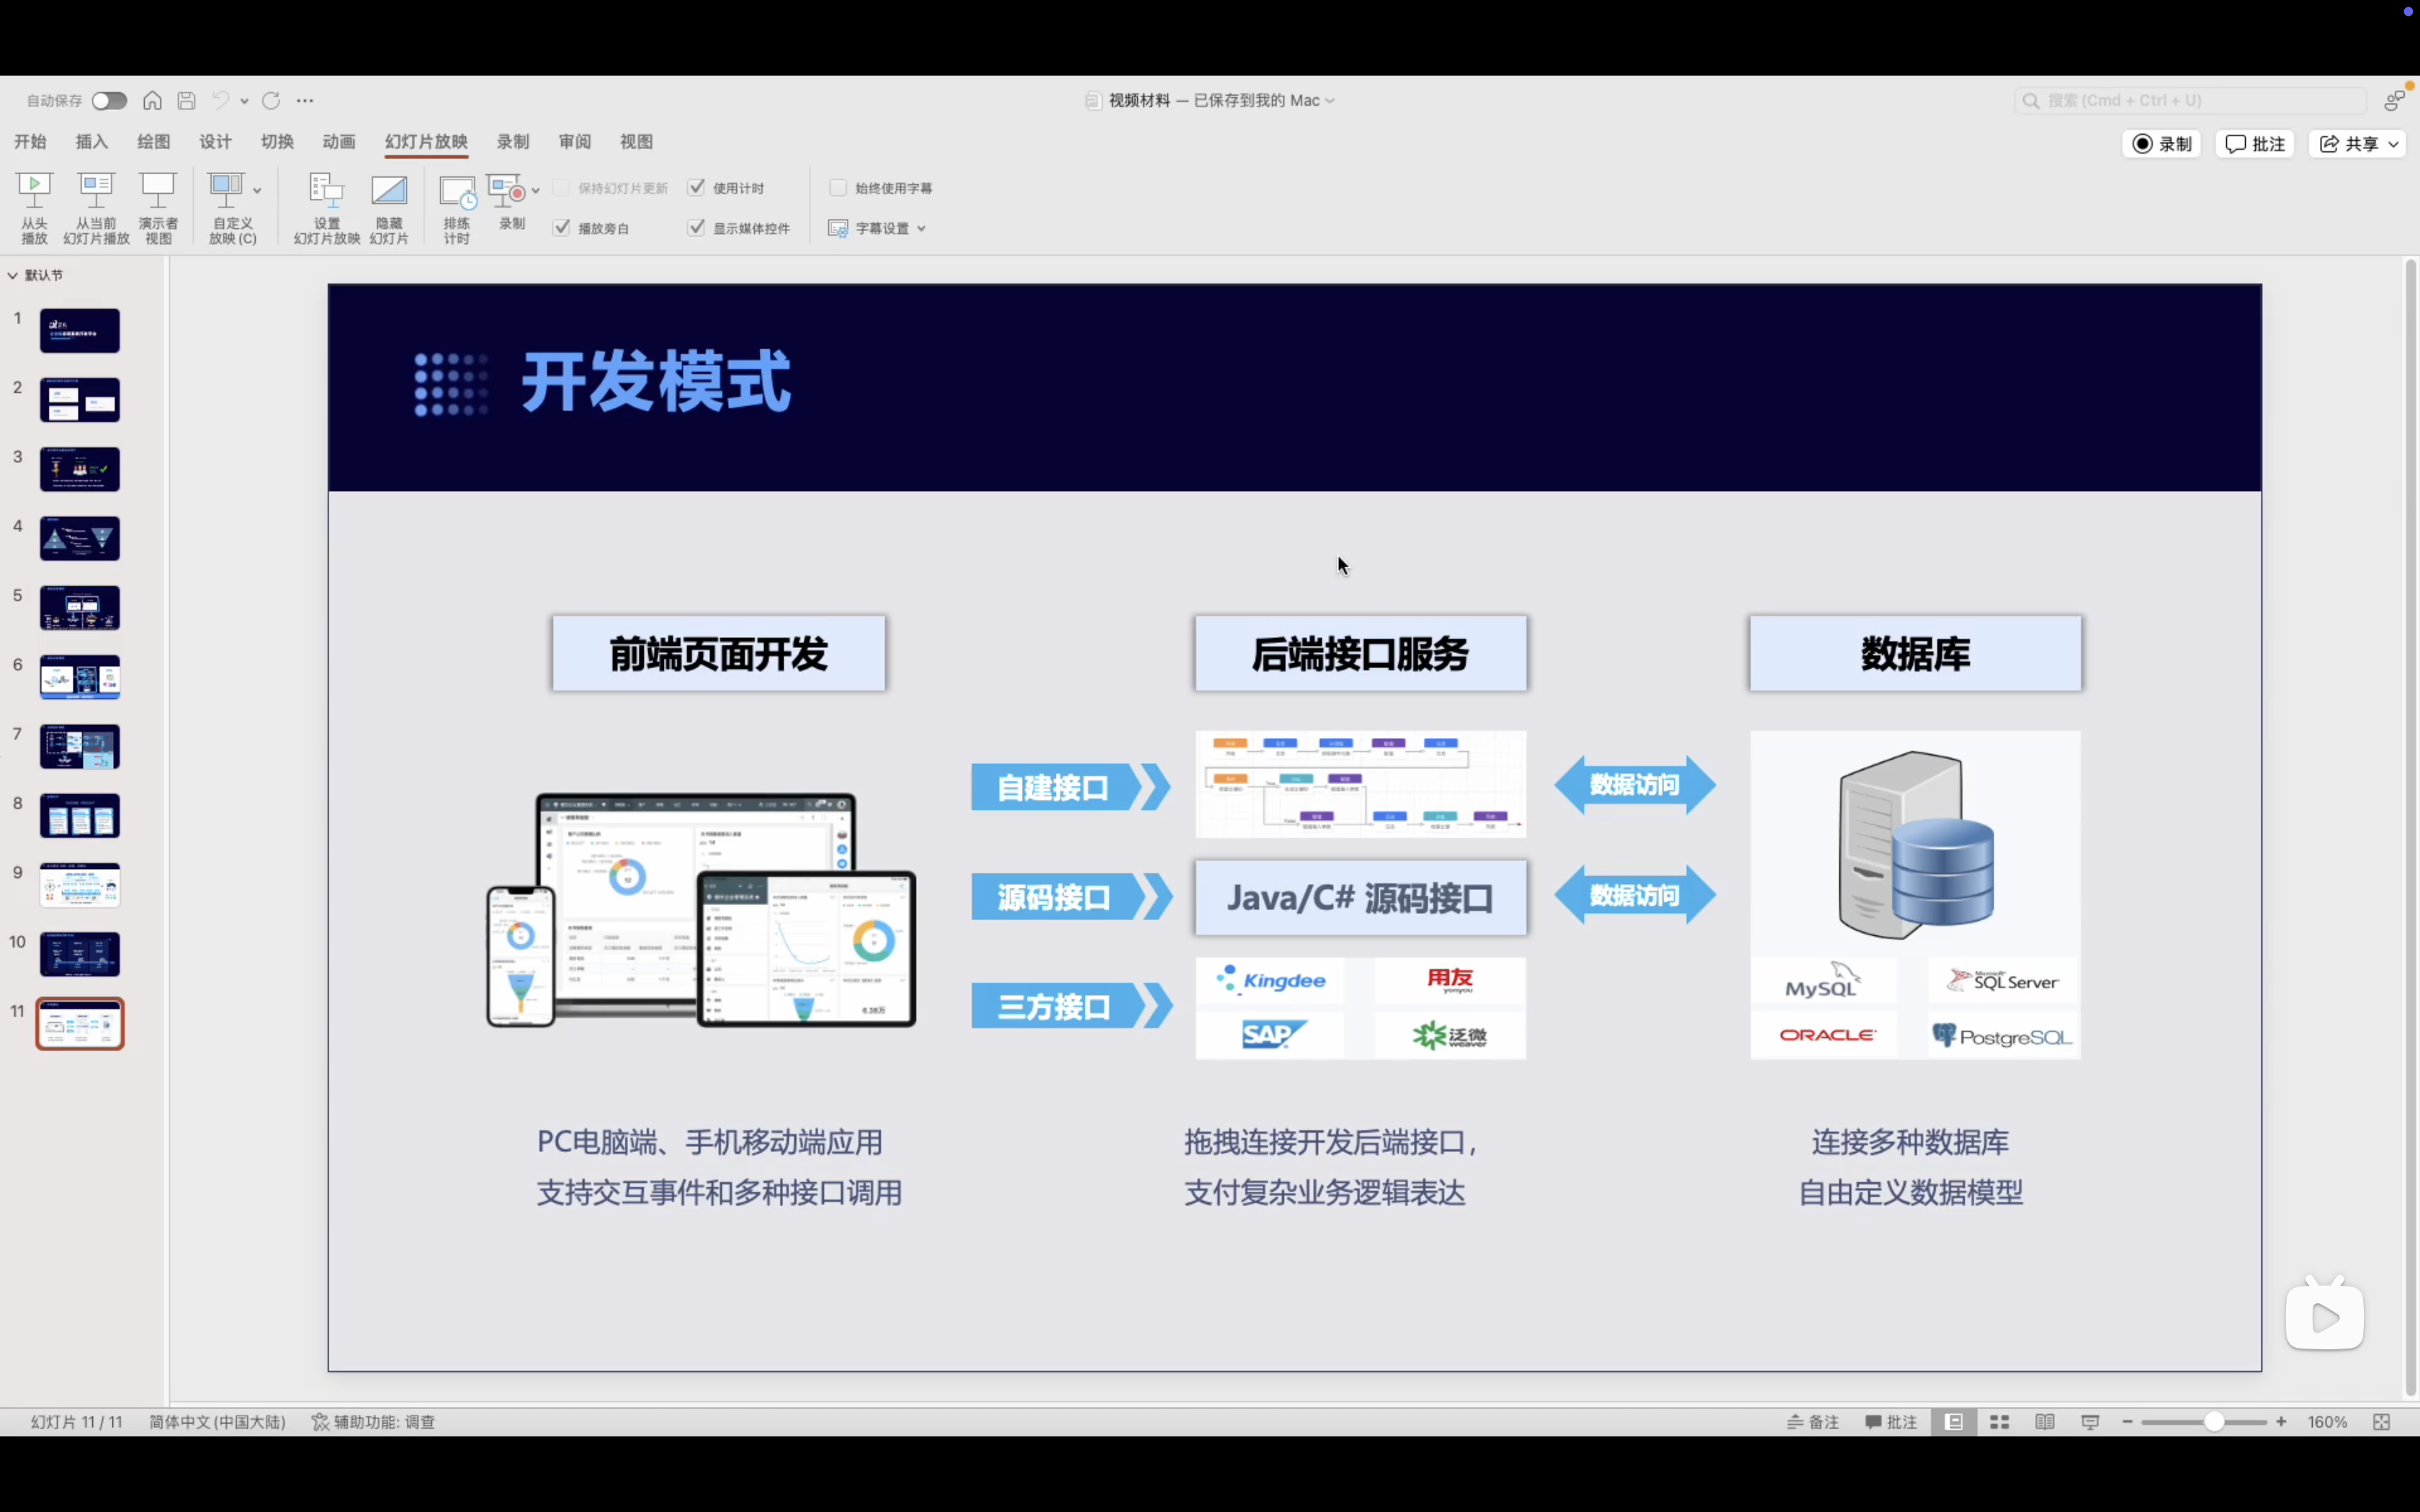Open the Design (设计) tab
The width and height of the screenshot is (2420, 1512).
tap(215, 142)
